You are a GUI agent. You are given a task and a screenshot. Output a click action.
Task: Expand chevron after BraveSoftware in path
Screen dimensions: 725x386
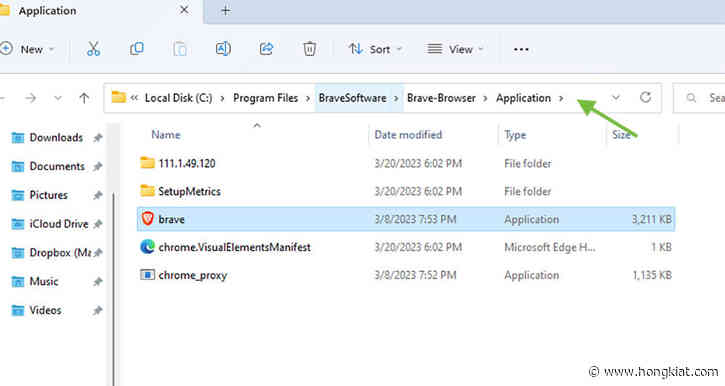(x=396, y=98)
